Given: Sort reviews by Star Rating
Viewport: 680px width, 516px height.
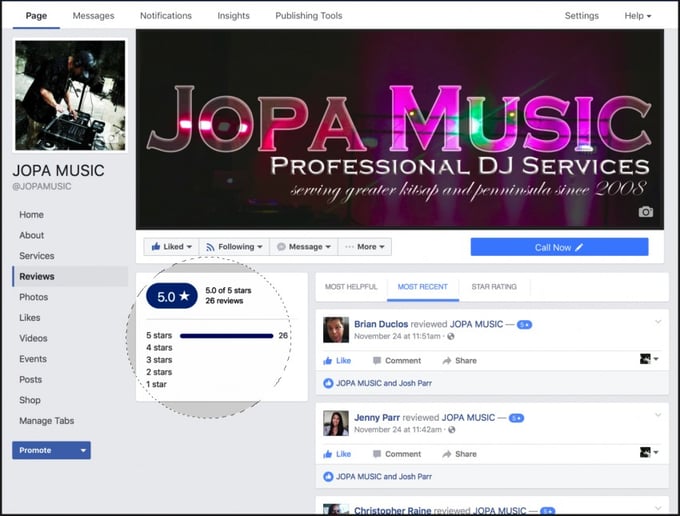Looking at the screenshot, I should point(494,287).
